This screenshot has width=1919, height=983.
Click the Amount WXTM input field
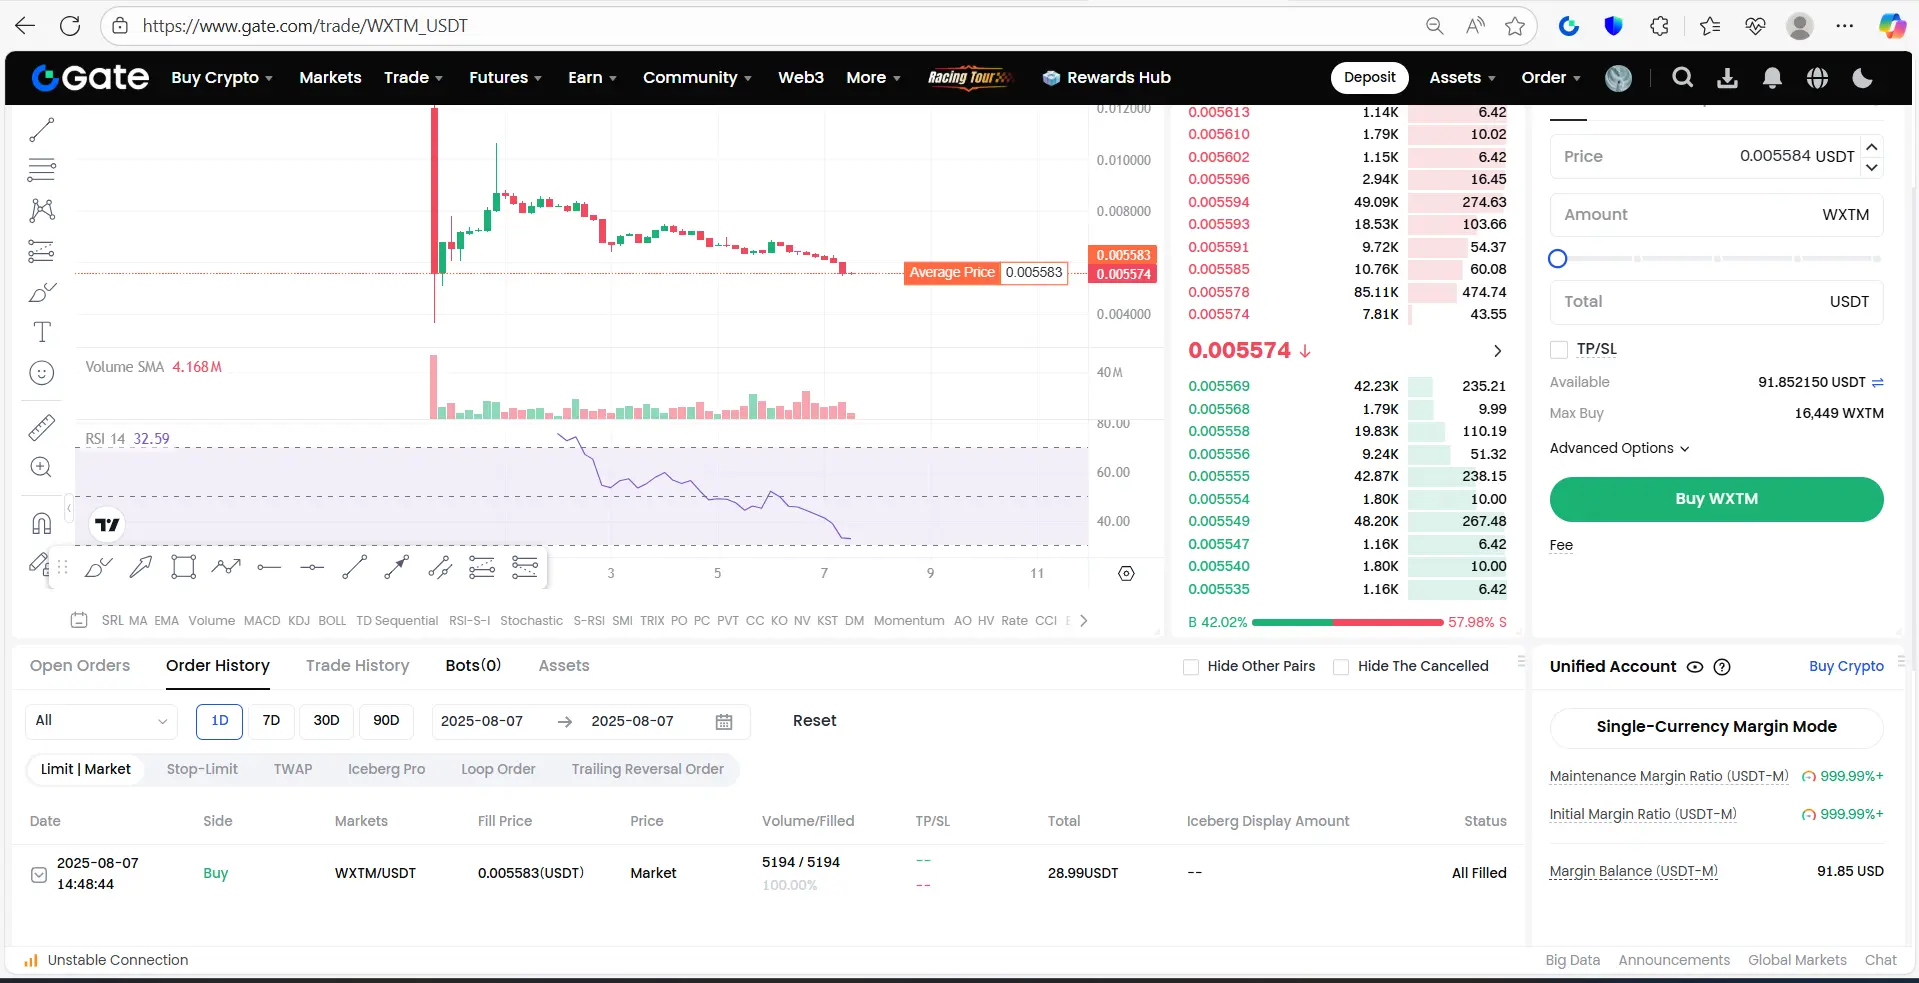tap(1716, 215)
